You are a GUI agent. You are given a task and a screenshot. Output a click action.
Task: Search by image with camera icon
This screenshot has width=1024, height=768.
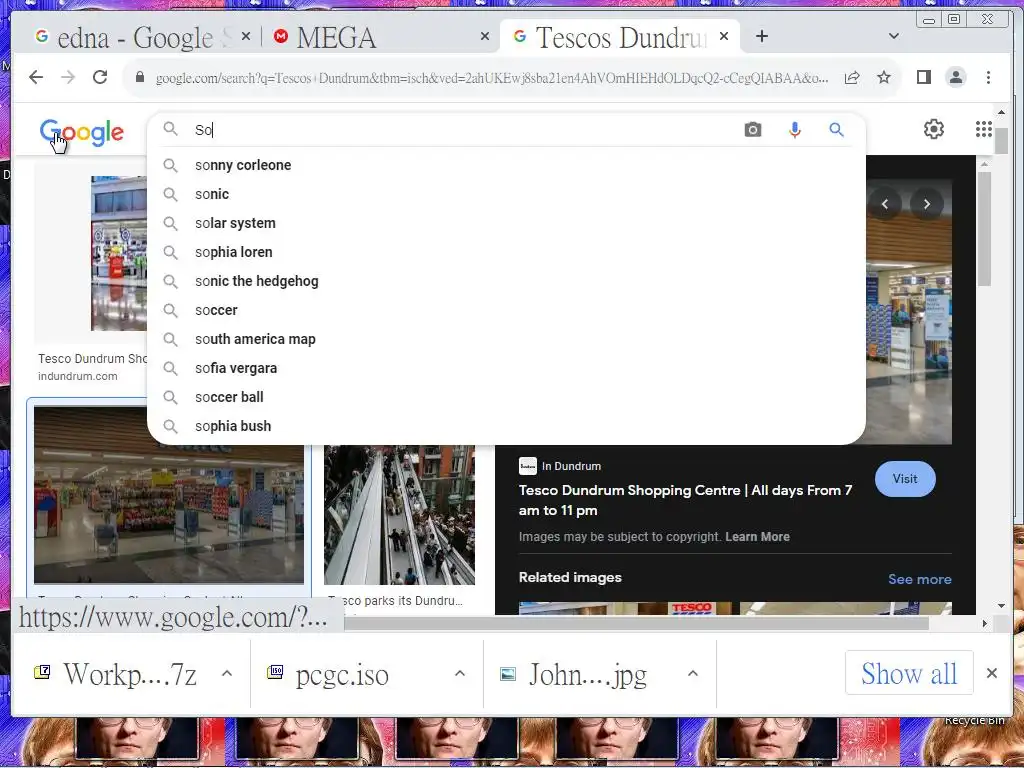coord(753,129)
